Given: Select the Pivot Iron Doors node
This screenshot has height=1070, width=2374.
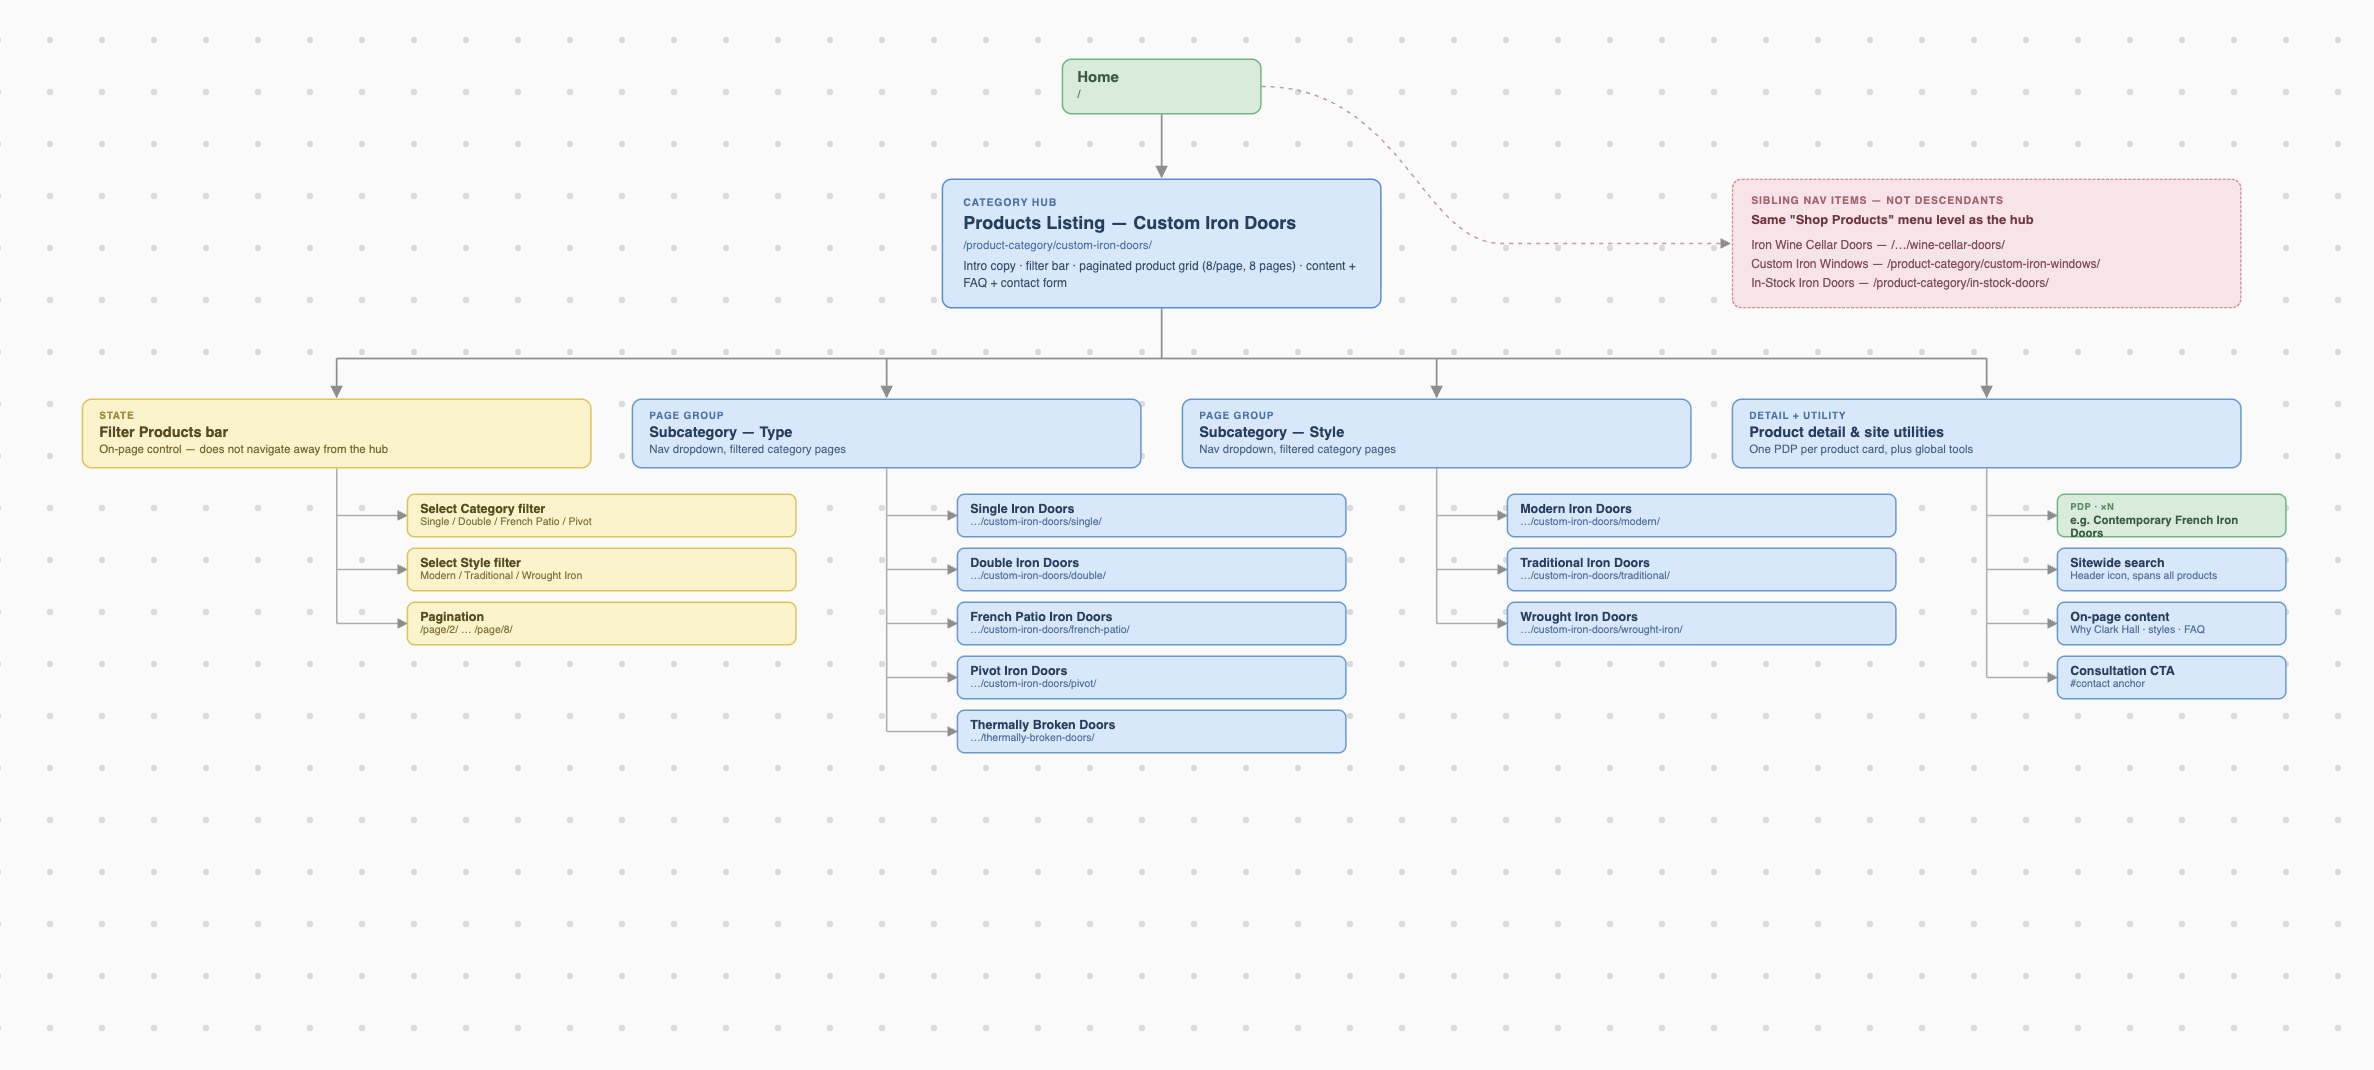Looking at the screenshot, I should 1151,677.
